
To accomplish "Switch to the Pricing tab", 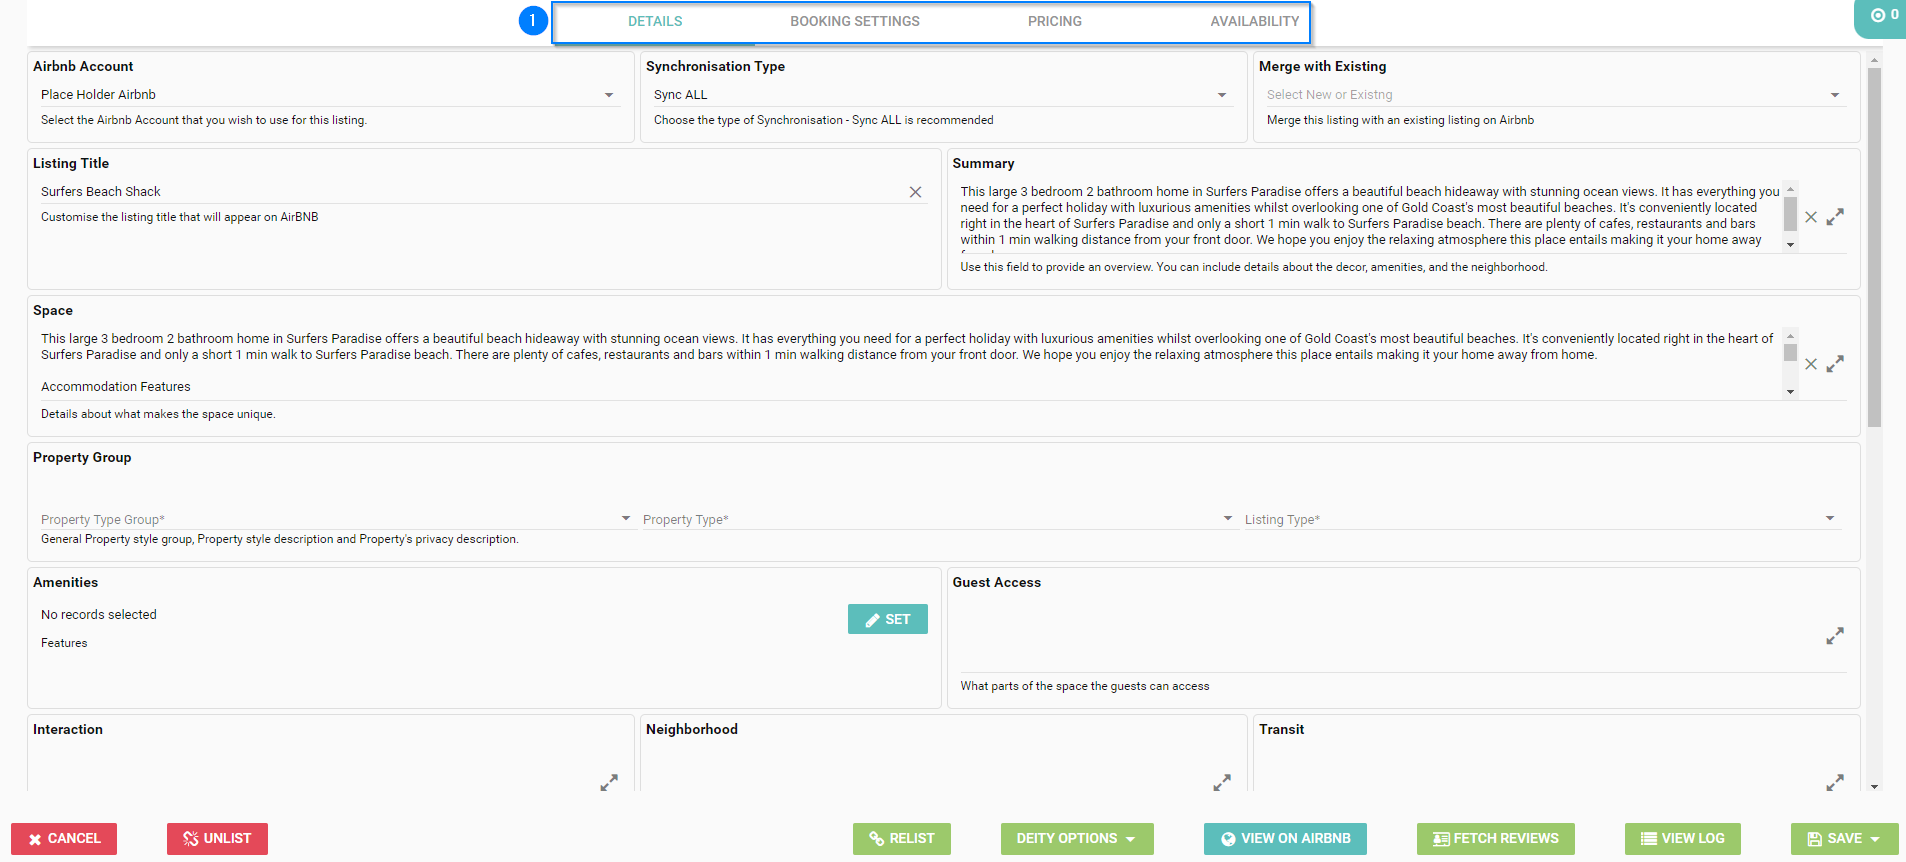I will pyautogui.click(x=1054, y=21).
